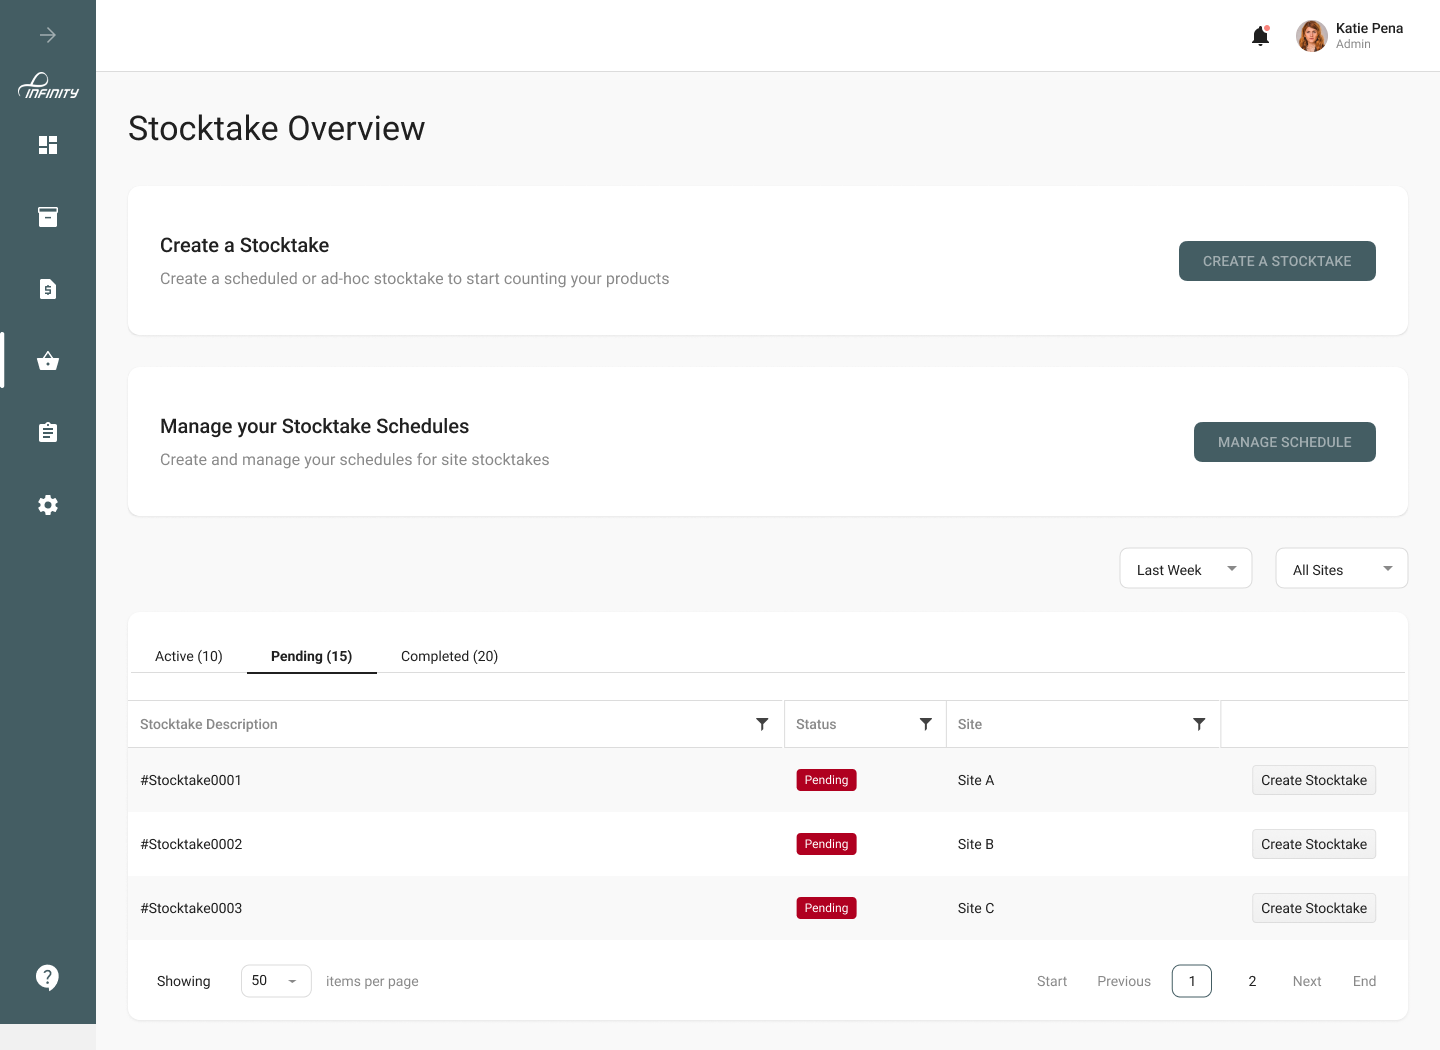View notifications bell icon

pos(1261,36)
